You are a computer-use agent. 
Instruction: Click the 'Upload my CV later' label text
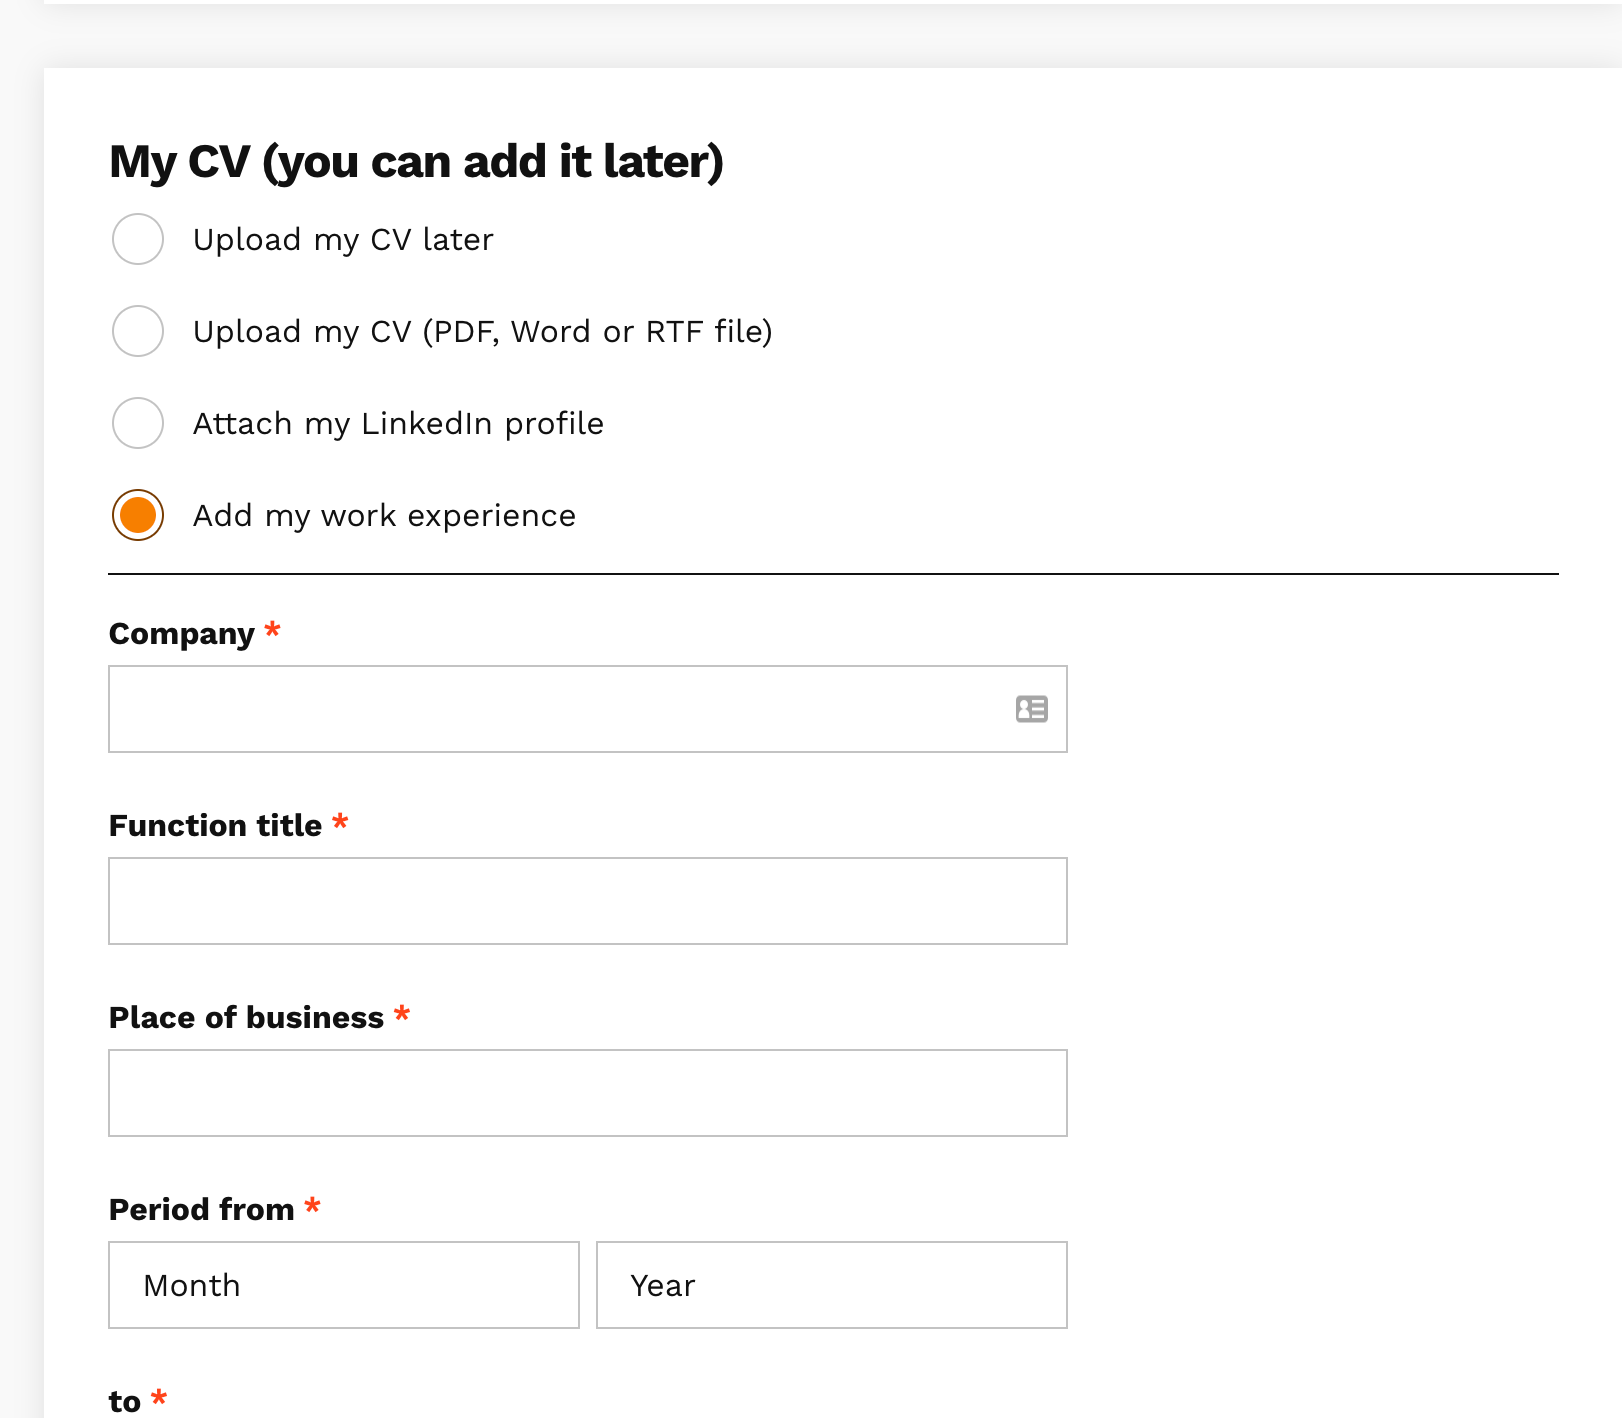pos(343,240)
